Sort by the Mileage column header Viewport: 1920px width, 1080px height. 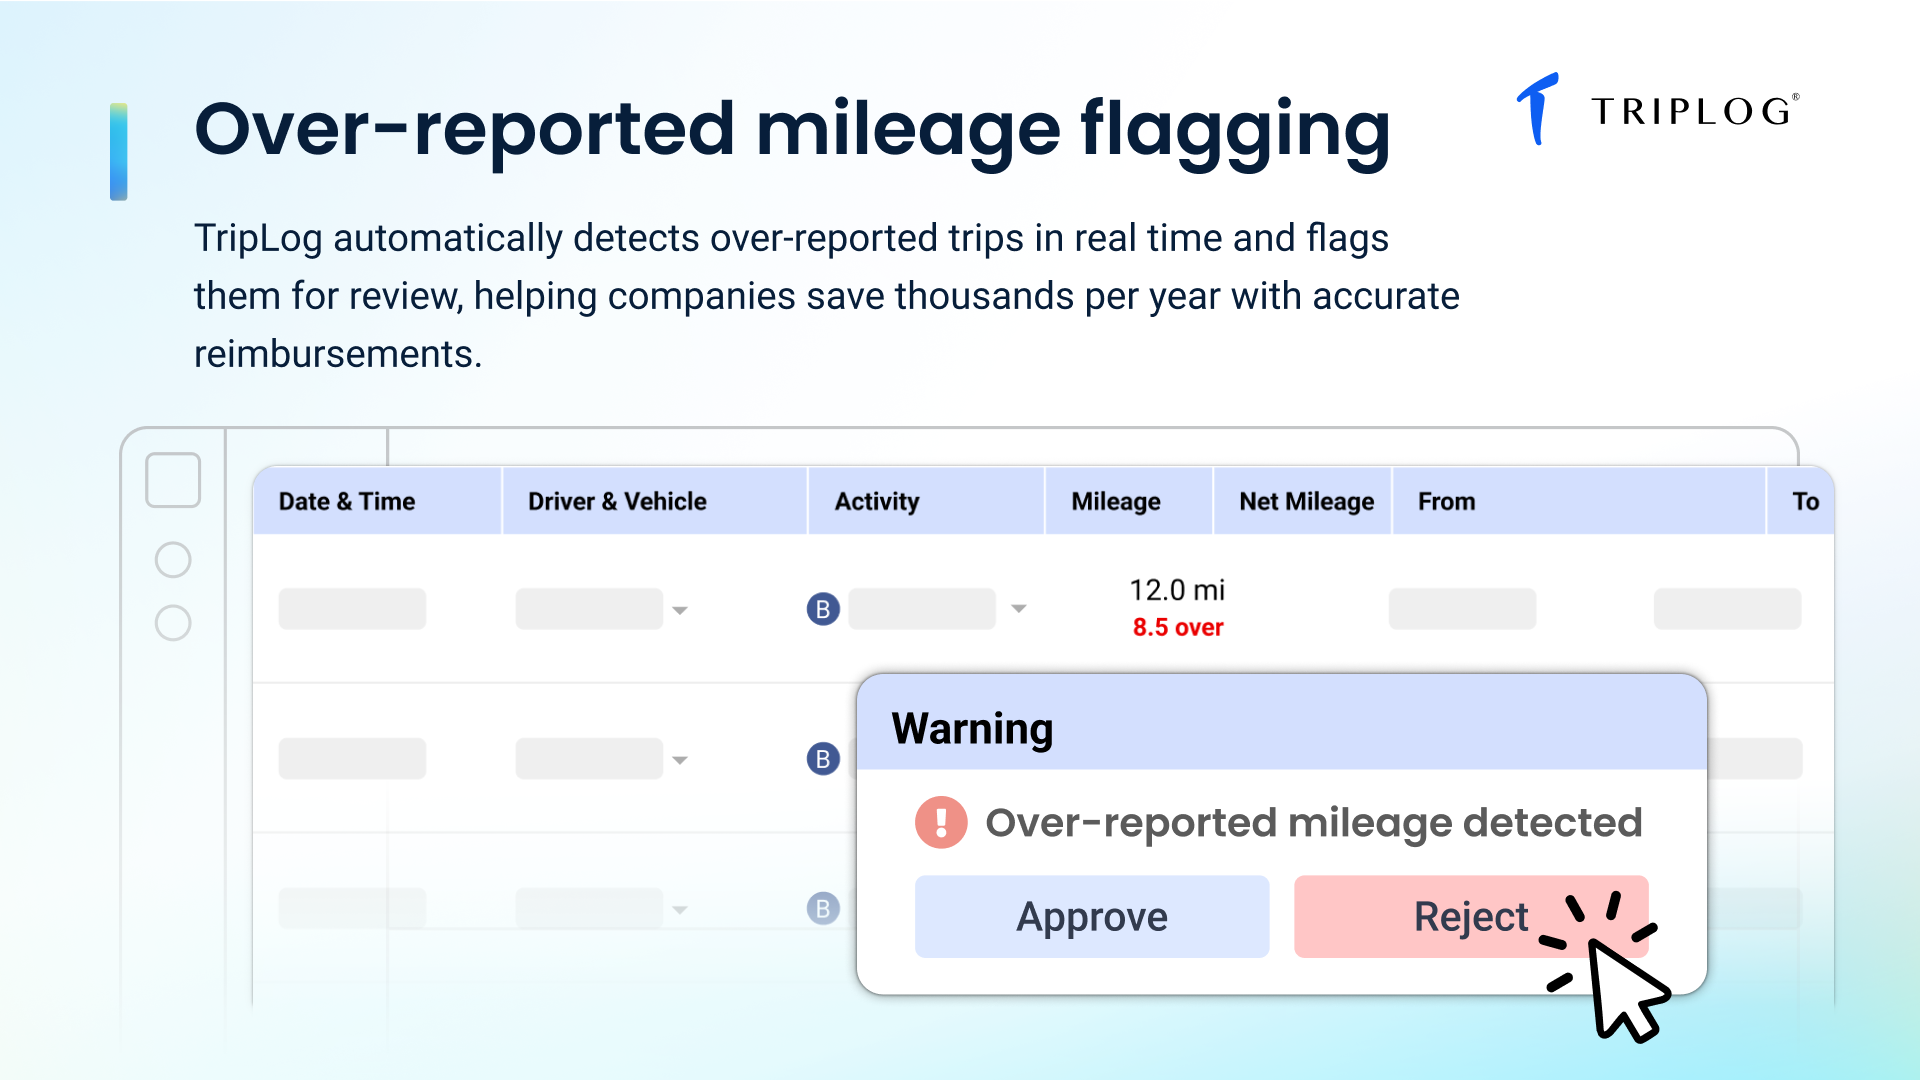[1116, 501]
